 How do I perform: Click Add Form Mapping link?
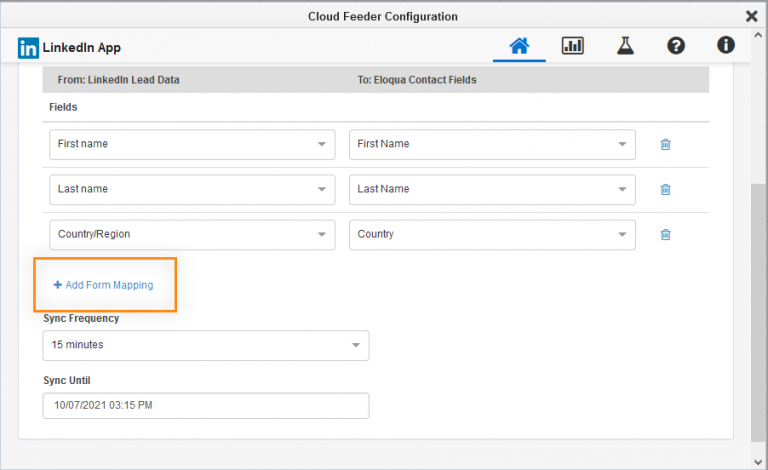point(103,285)
